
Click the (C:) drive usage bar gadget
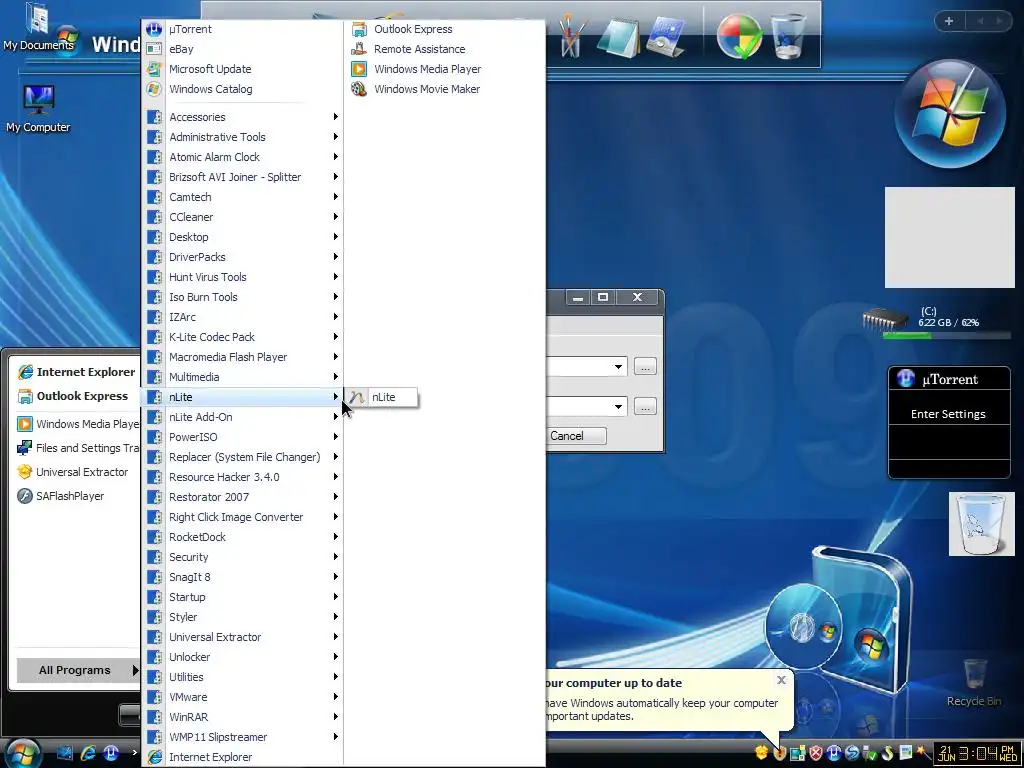tap(946, 336)
